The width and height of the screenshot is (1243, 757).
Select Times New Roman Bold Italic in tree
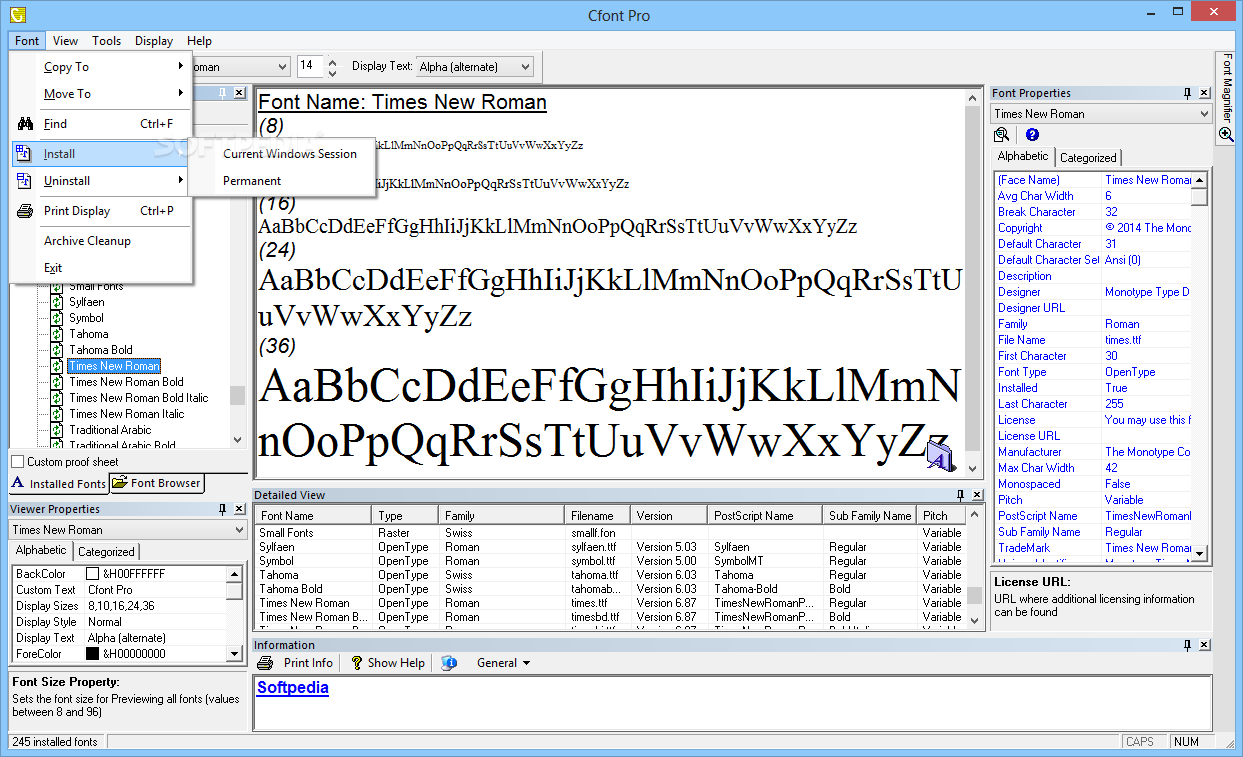point(138,398)
